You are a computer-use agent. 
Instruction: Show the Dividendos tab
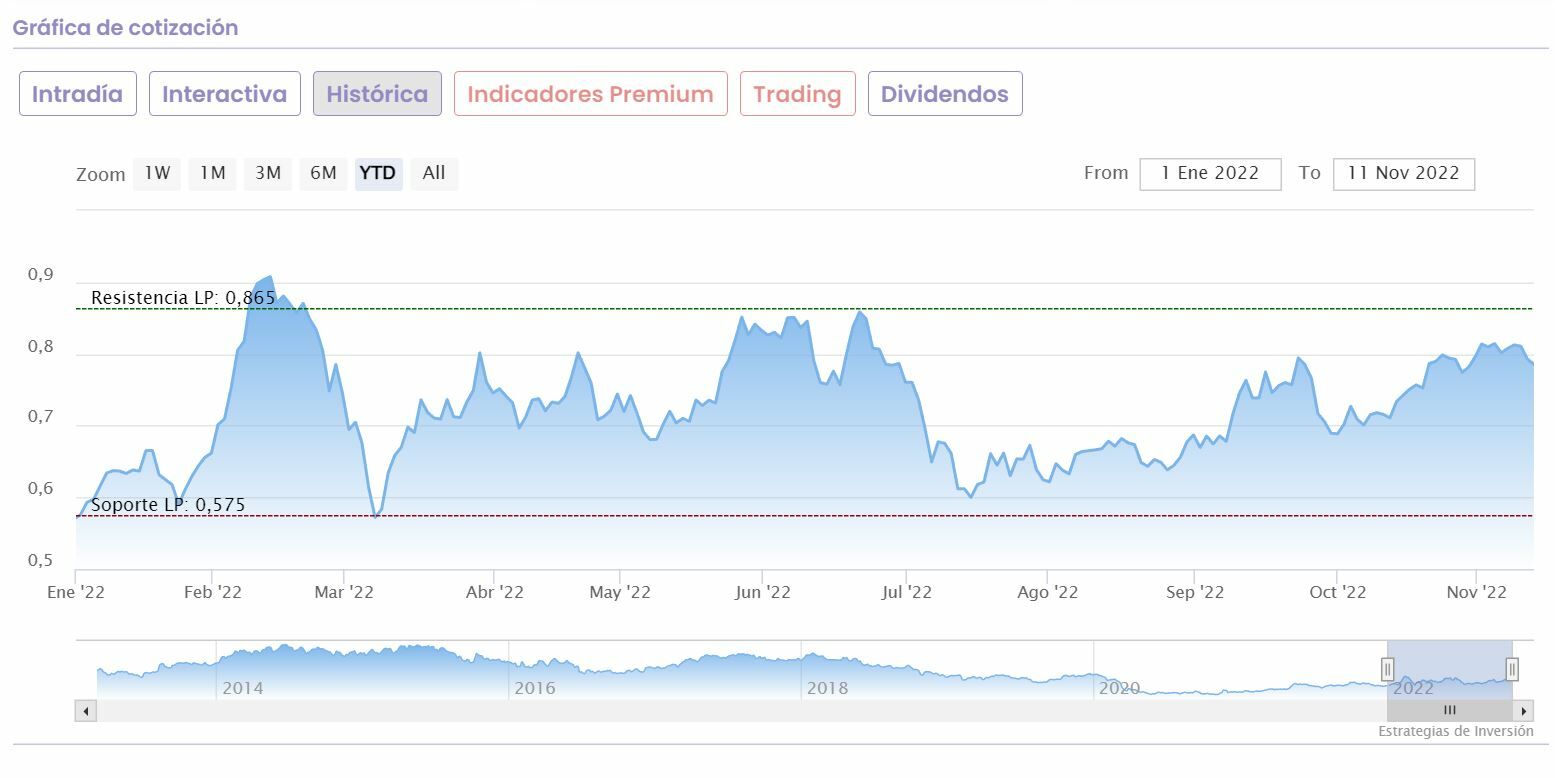point(944,94)
